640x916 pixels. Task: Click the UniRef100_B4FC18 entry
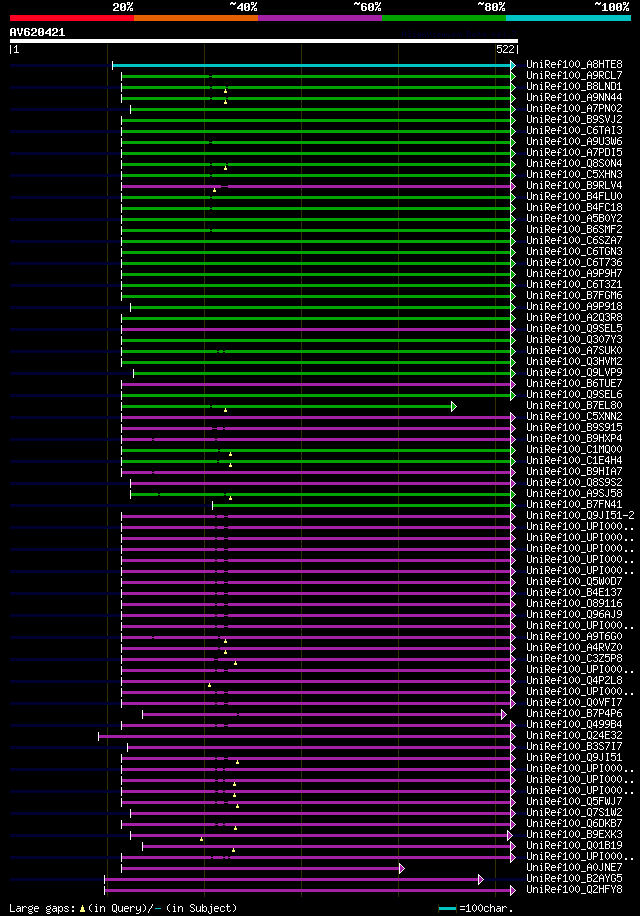tap(574, 207)
